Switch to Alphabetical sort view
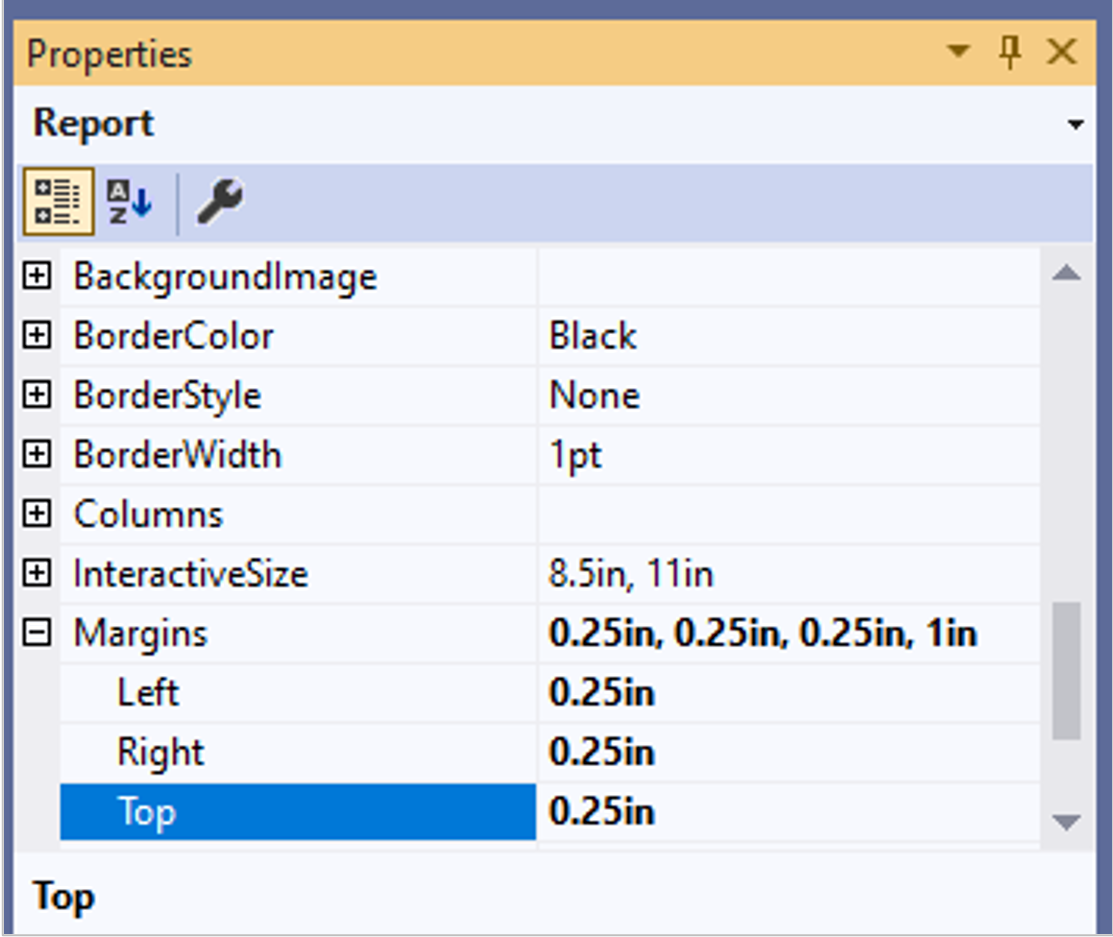 tap(129, 203)
